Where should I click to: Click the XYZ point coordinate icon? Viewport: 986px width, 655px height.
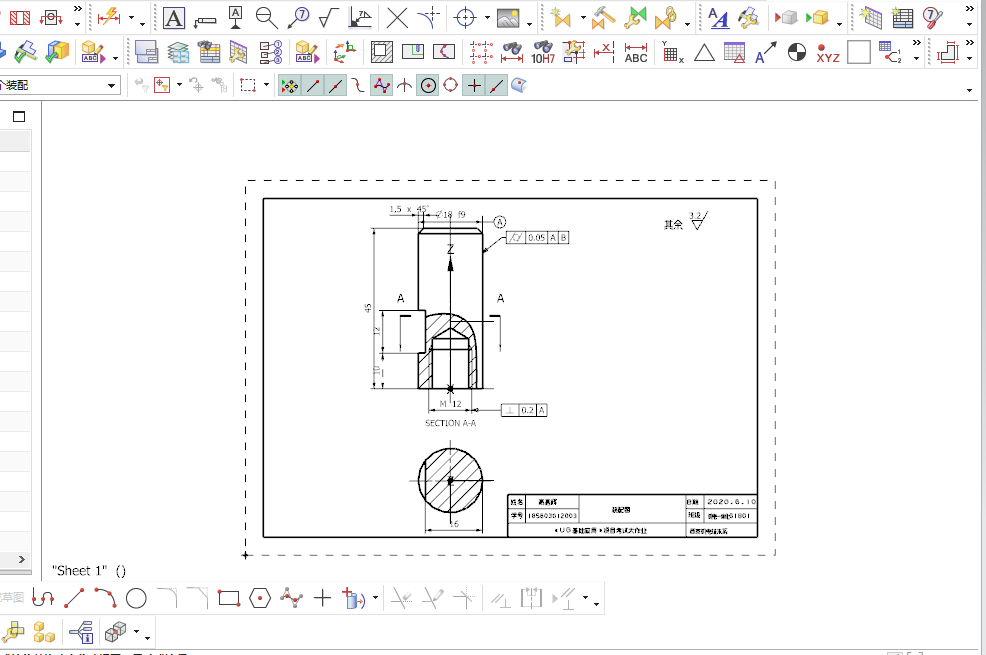pos(828,53)
